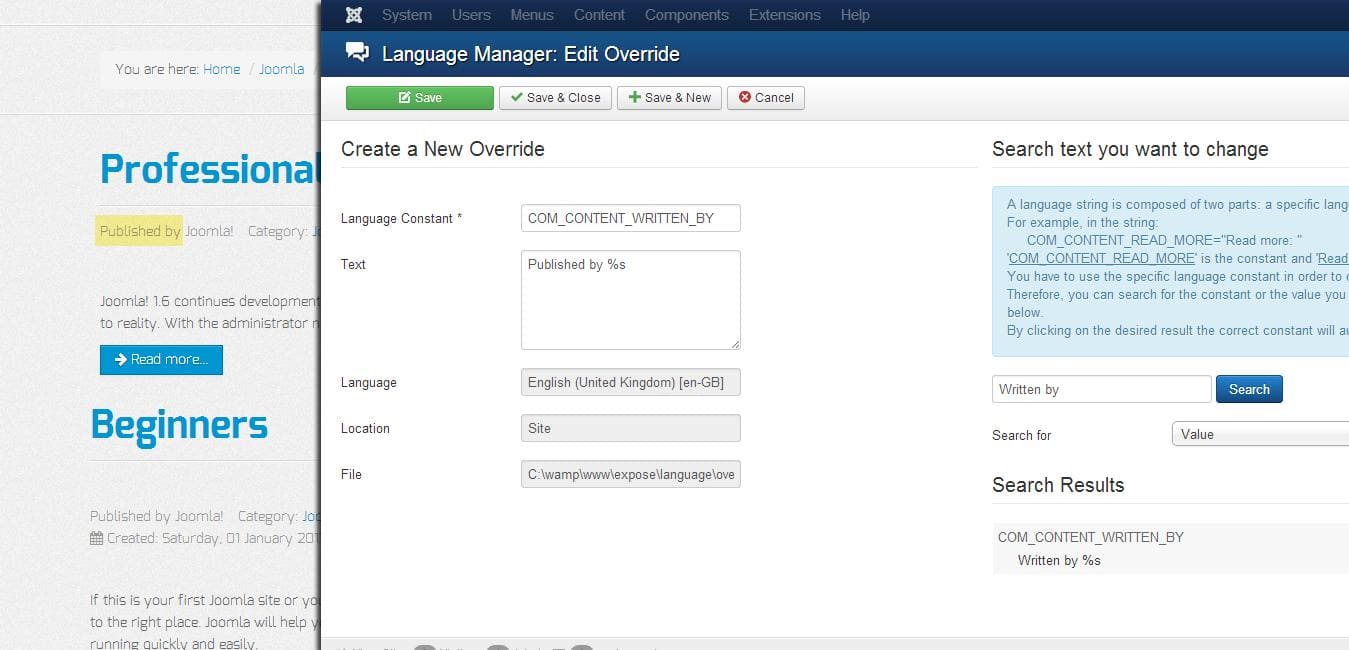Click the Create a New Override heading
This screenshot has width=1349, height=650.
pos(443,149)
